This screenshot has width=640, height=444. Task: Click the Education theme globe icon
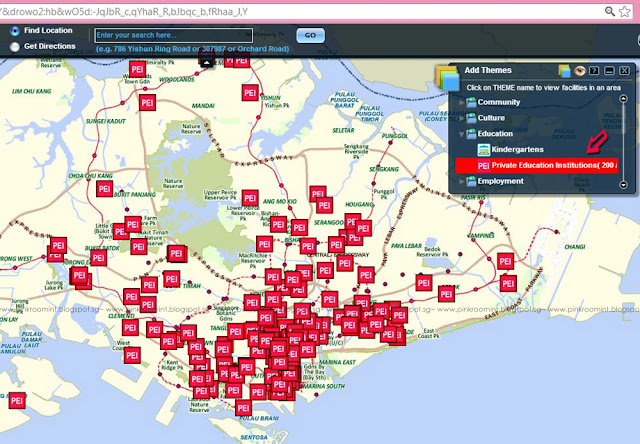click(x=471, y=134)
